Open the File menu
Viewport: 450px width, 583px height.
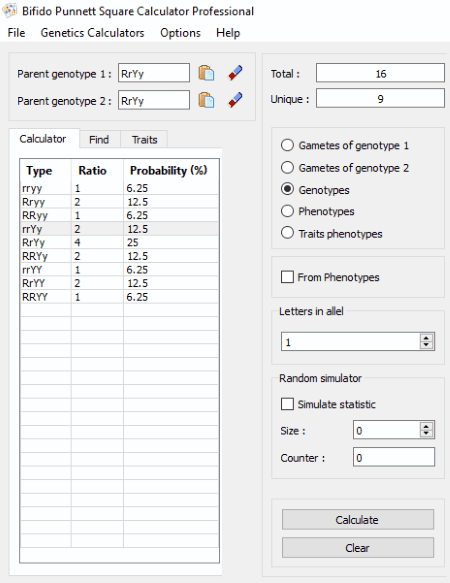pos(16,33)
